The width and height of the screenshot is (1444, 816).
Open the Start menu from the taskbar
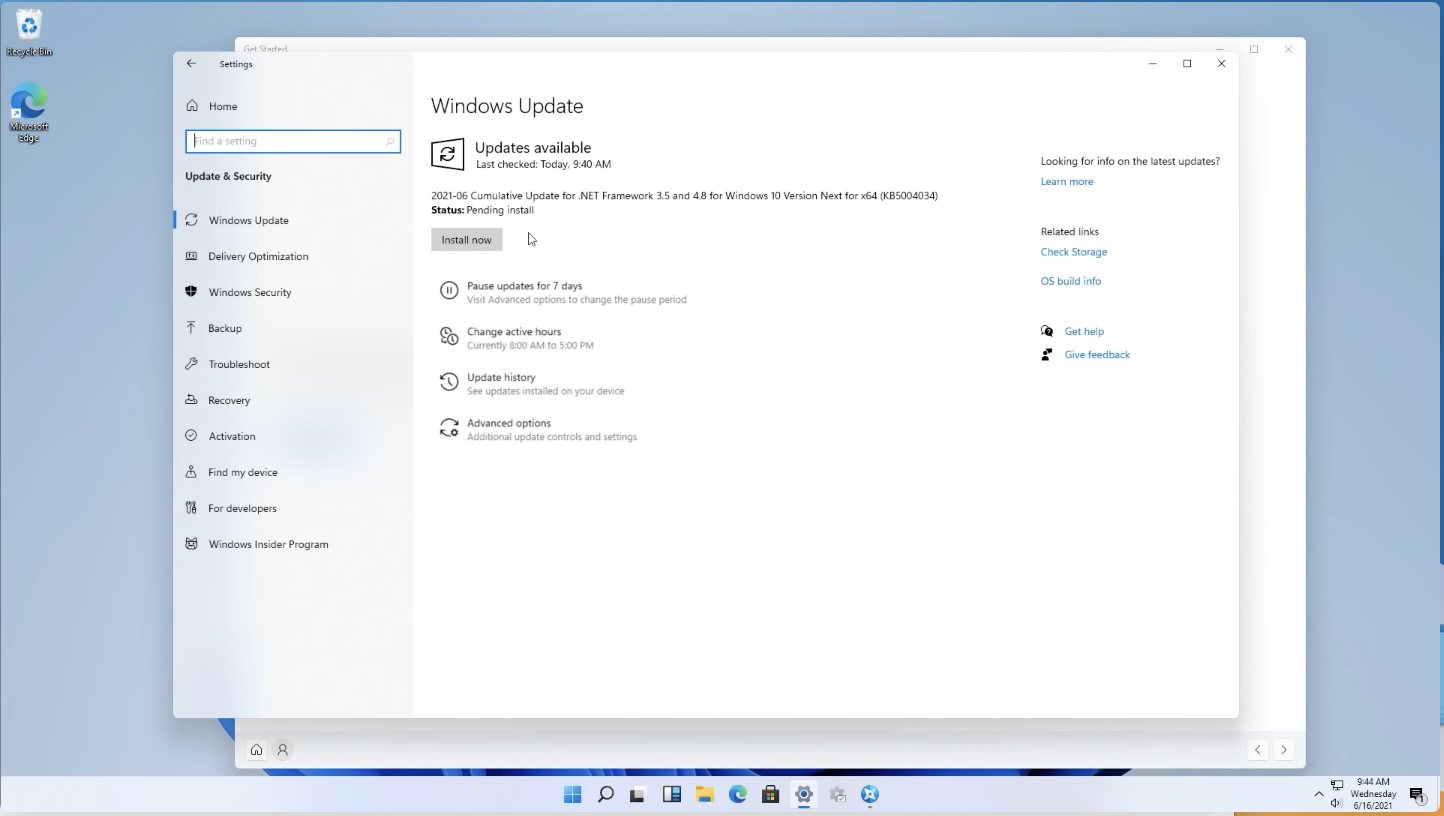click(572, 795)
